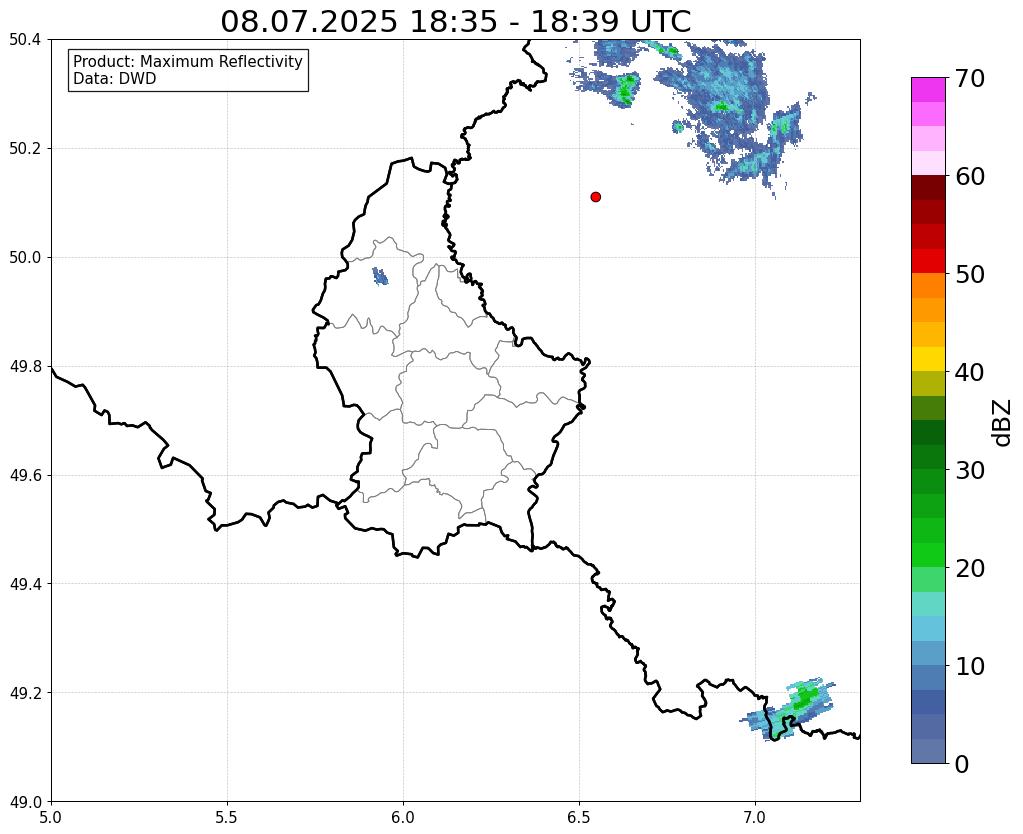1023x834 pixels.
Task: Click the 20 tick label on colorbar
Action: tap(970, 568)
